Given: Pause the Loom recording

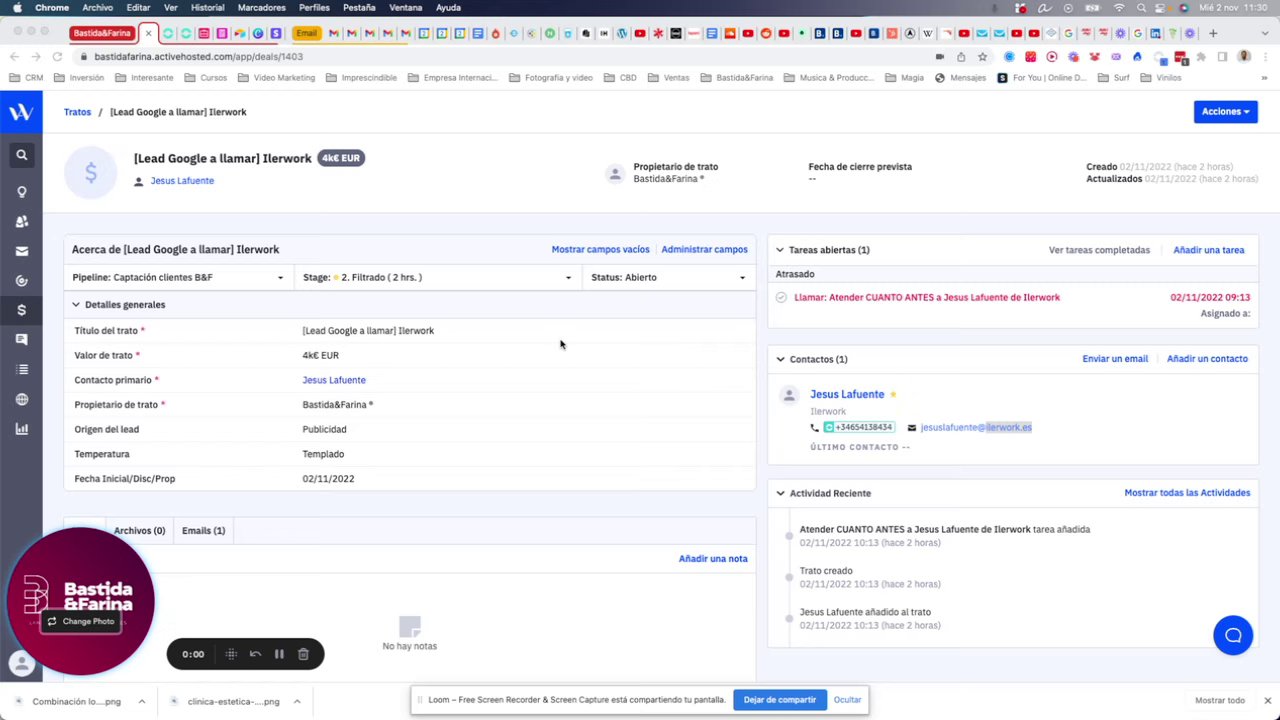Looking at the screenshot, I should click(279, 654).
